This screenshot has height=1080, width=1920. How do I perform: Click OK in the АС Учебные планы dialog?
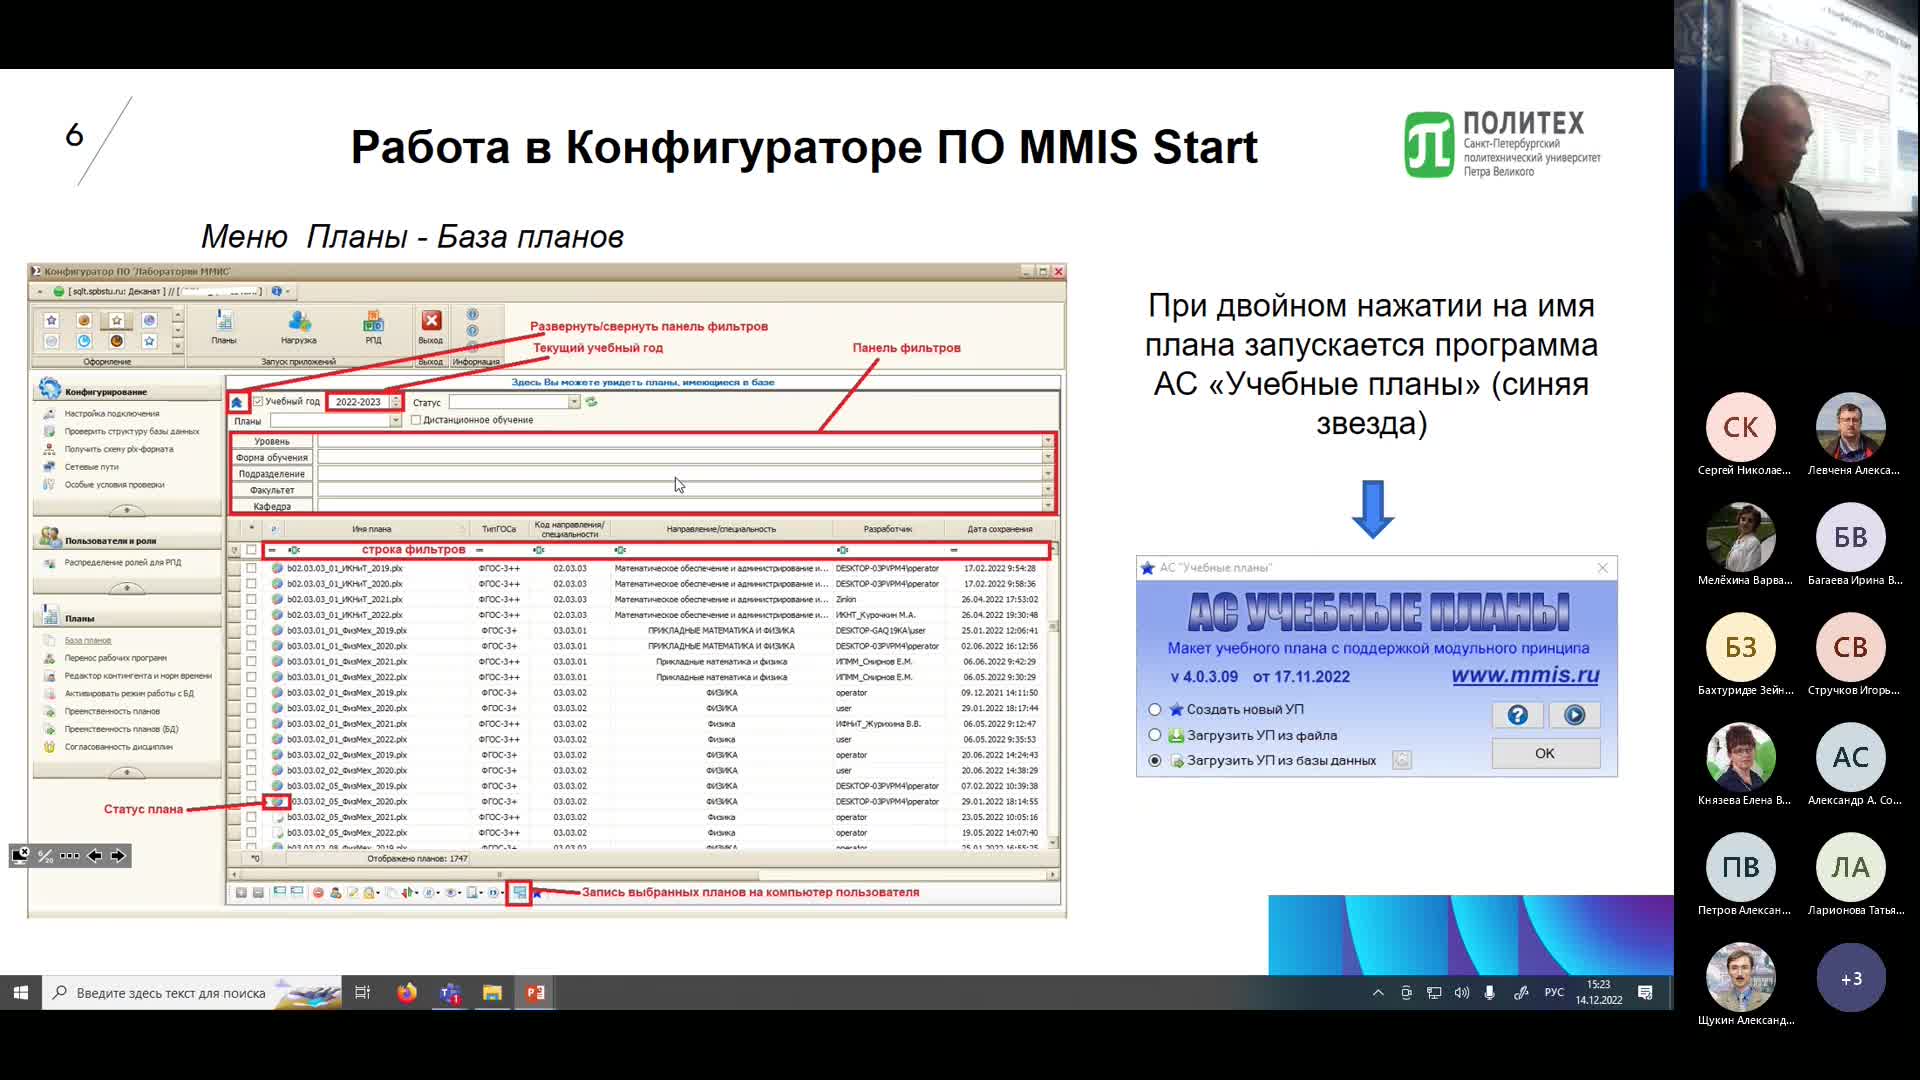tap(1545, 753)
